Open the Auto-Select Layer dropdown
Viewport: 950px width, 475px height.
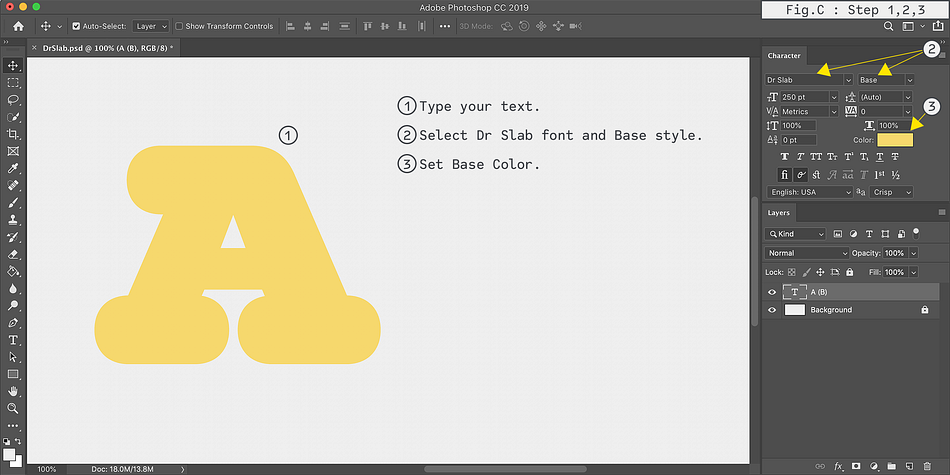pyautogui.click(x=151, y=26)
